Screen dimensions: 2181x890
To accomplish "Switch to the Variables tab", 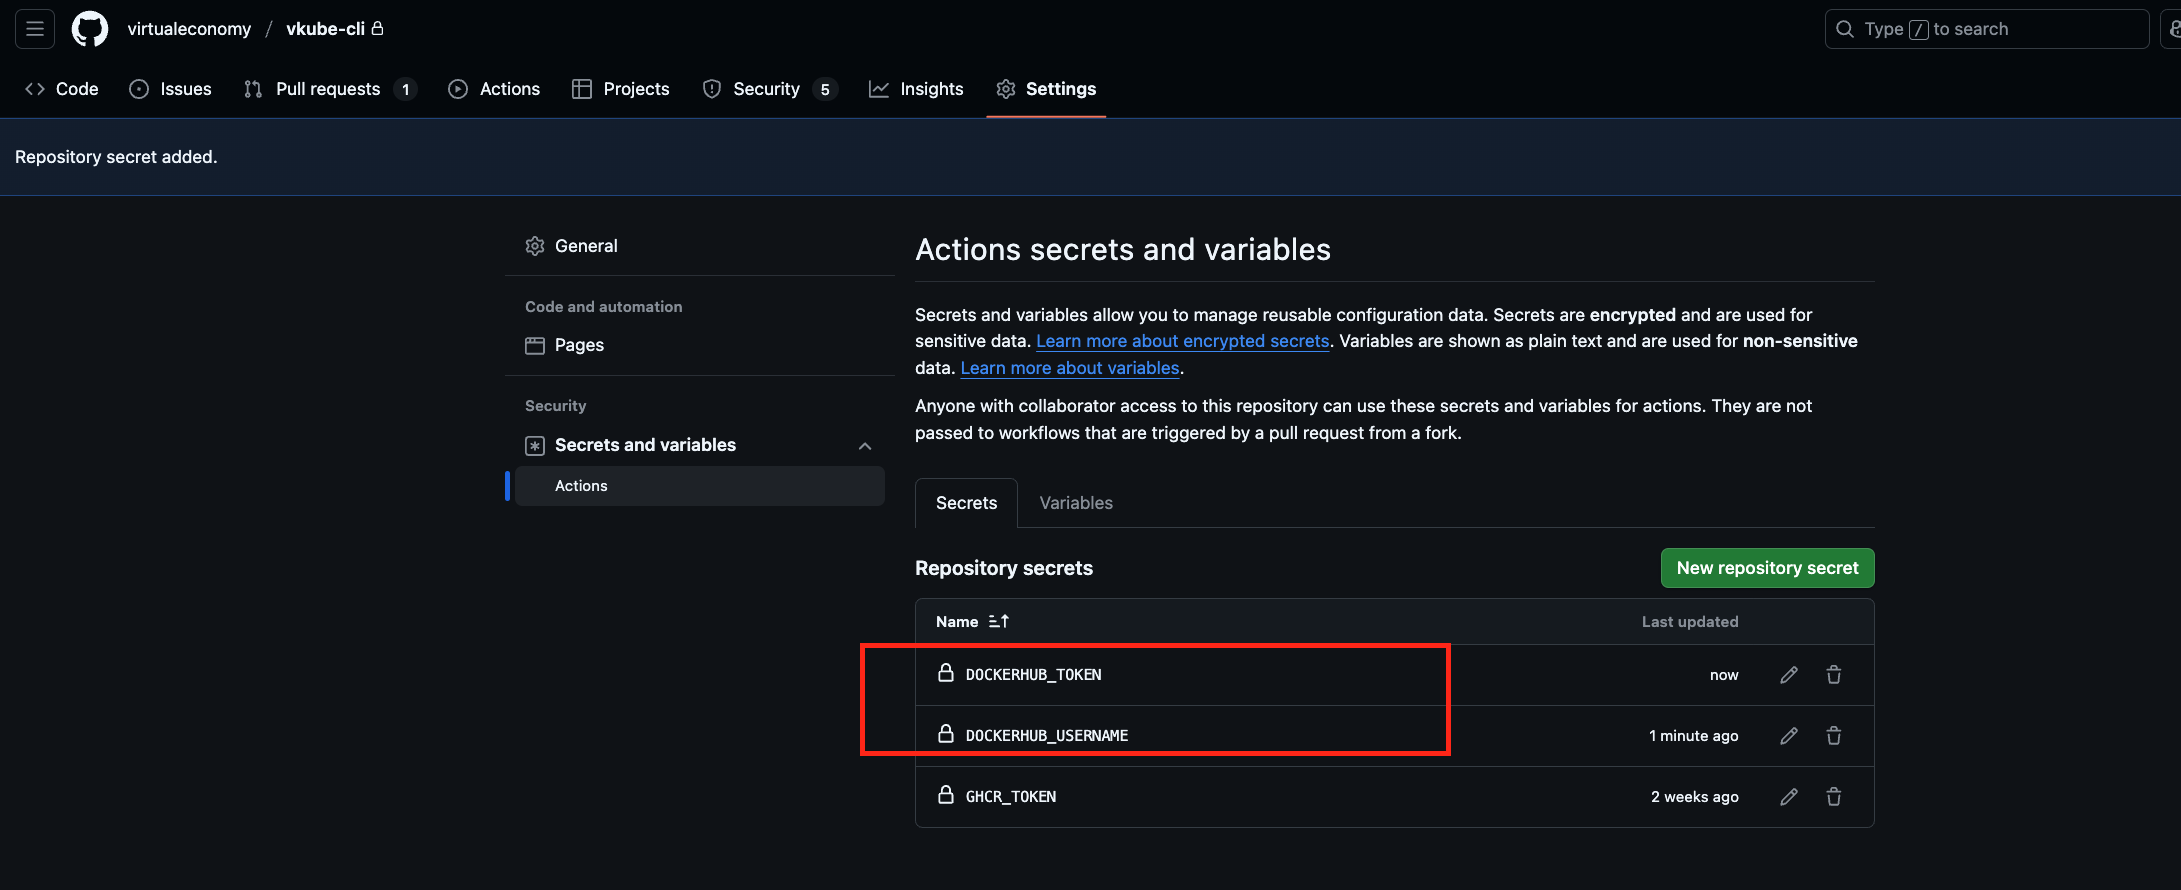I will (x=1076, y=503).
